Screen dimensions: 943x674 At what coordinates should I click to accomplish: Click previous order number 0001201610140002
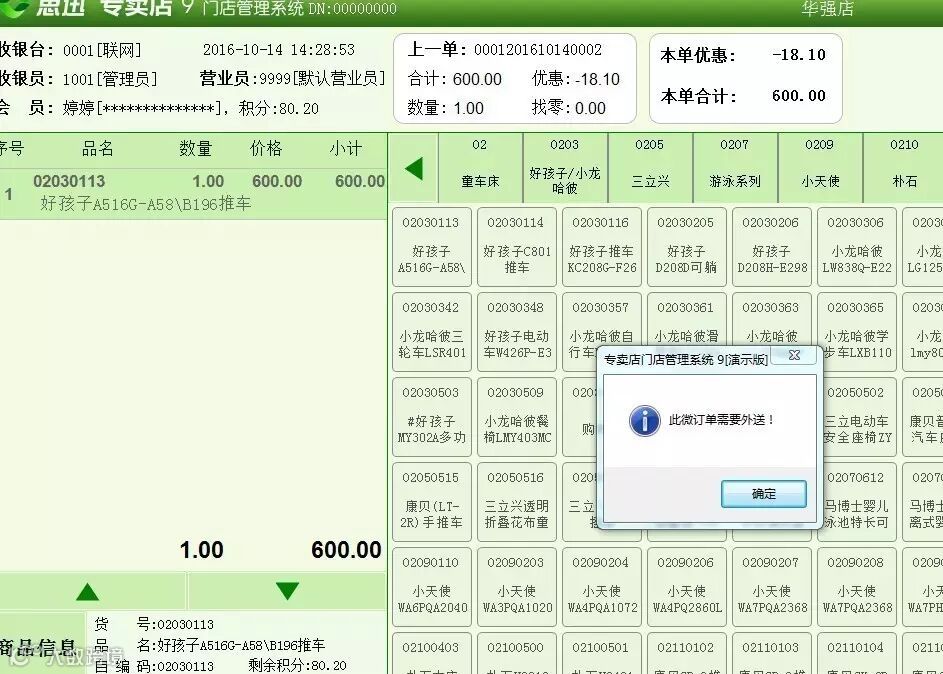[538, 49]
